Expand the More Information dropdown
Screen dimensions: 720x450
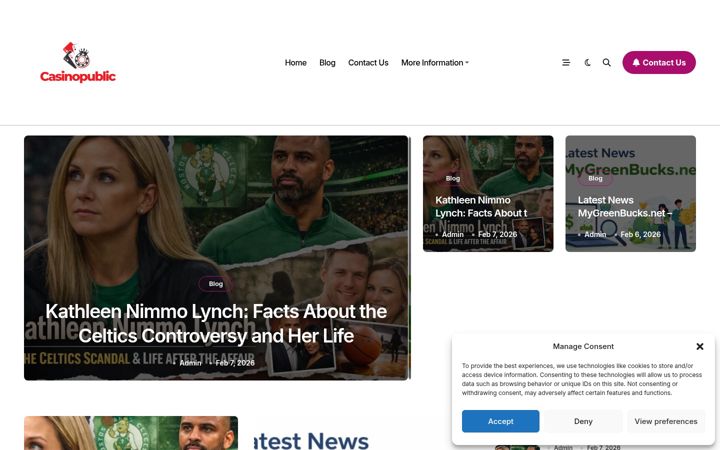coord(435,62)
